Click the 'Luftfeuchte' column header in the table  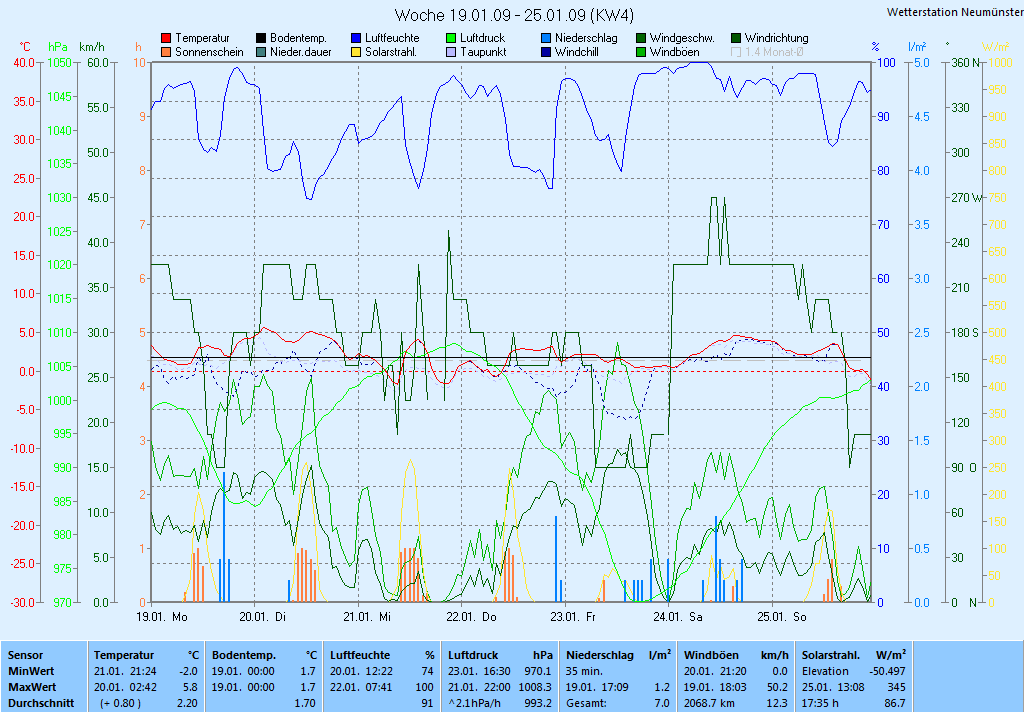pyautogui.click(x=360, y=655)
